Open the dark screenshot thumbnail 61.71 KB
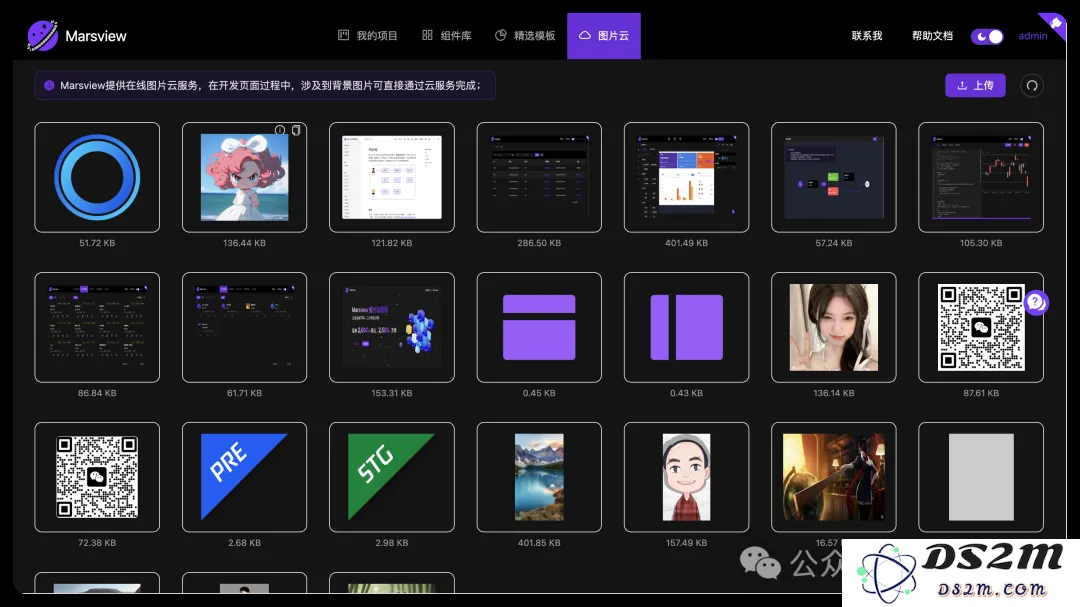 click(x=245, y=327)
